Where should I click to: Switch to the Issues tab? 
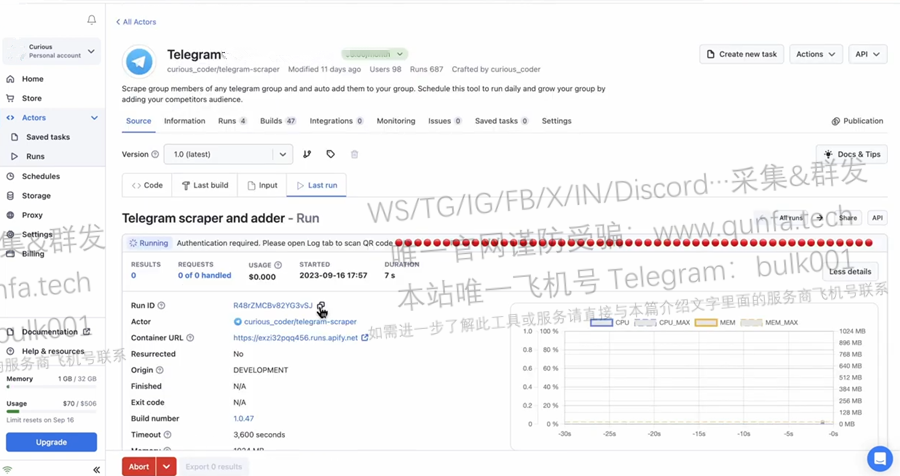[x=444, y=121]
